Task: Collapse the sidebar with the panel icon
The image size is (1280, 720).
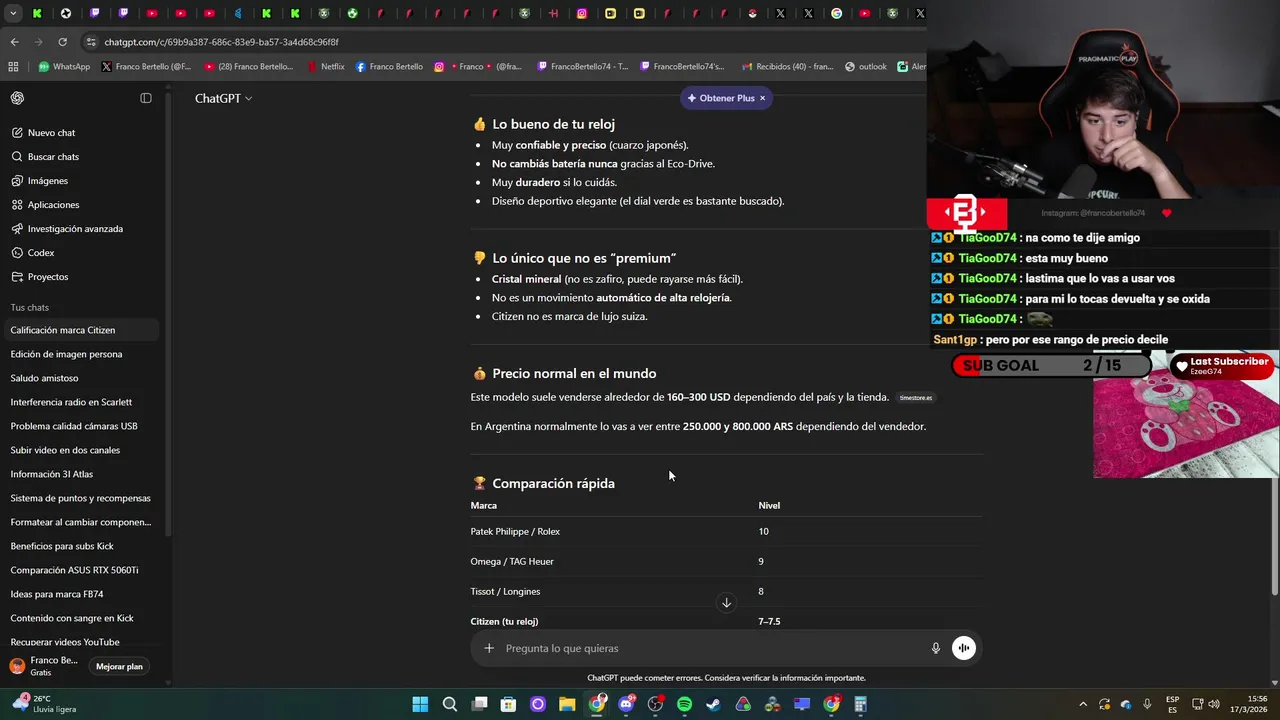Action: tap(146, 98)
